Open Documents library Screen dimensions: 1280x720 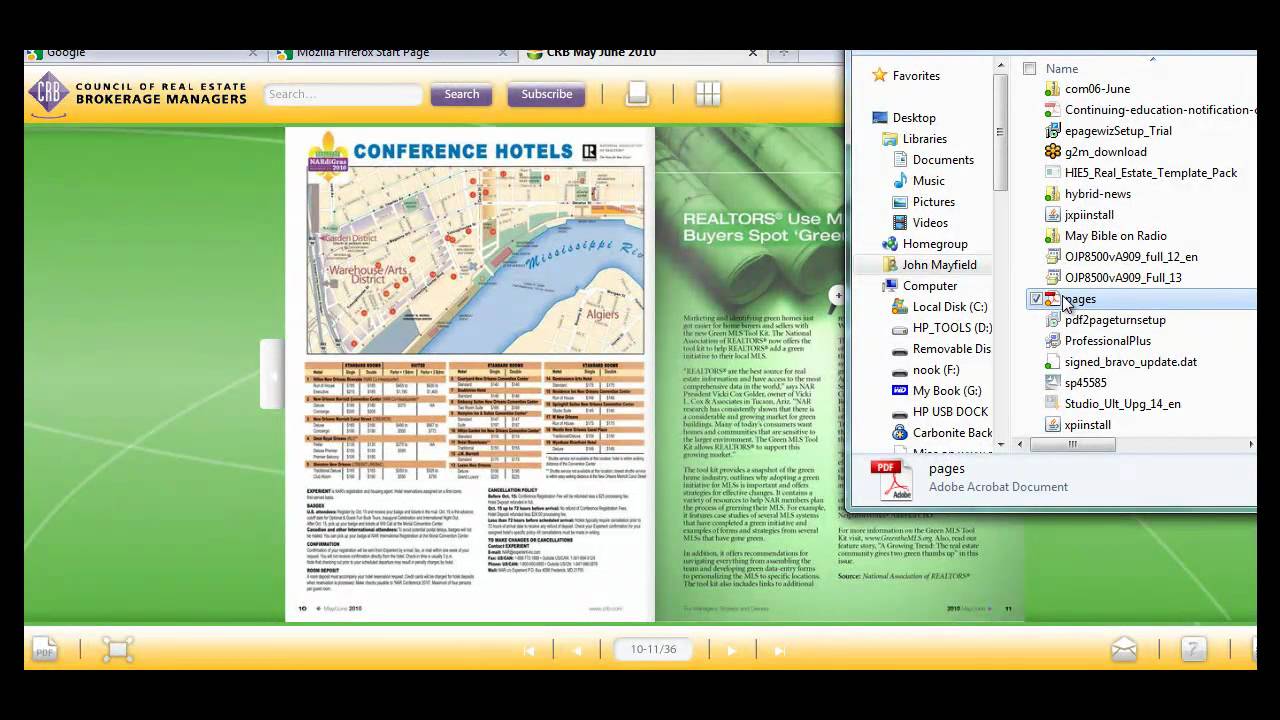pos(932,160)
